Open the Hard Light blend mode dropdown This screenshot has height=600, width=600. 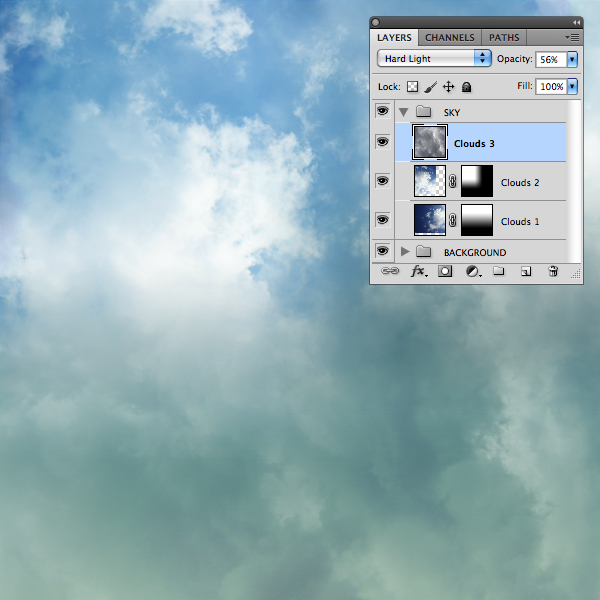click(434, 59)
